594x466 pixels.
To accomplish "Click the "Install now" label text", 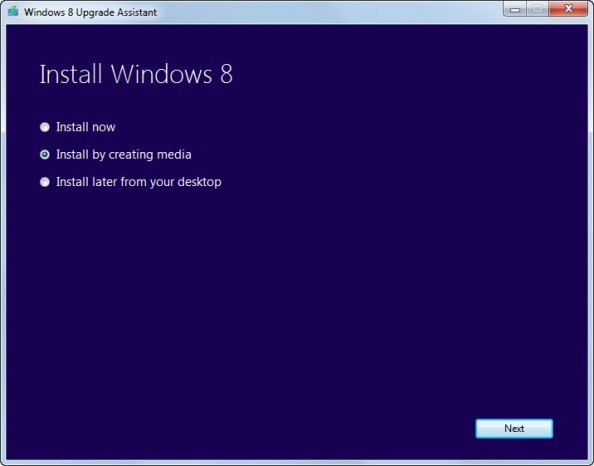I will click(86, 127).
